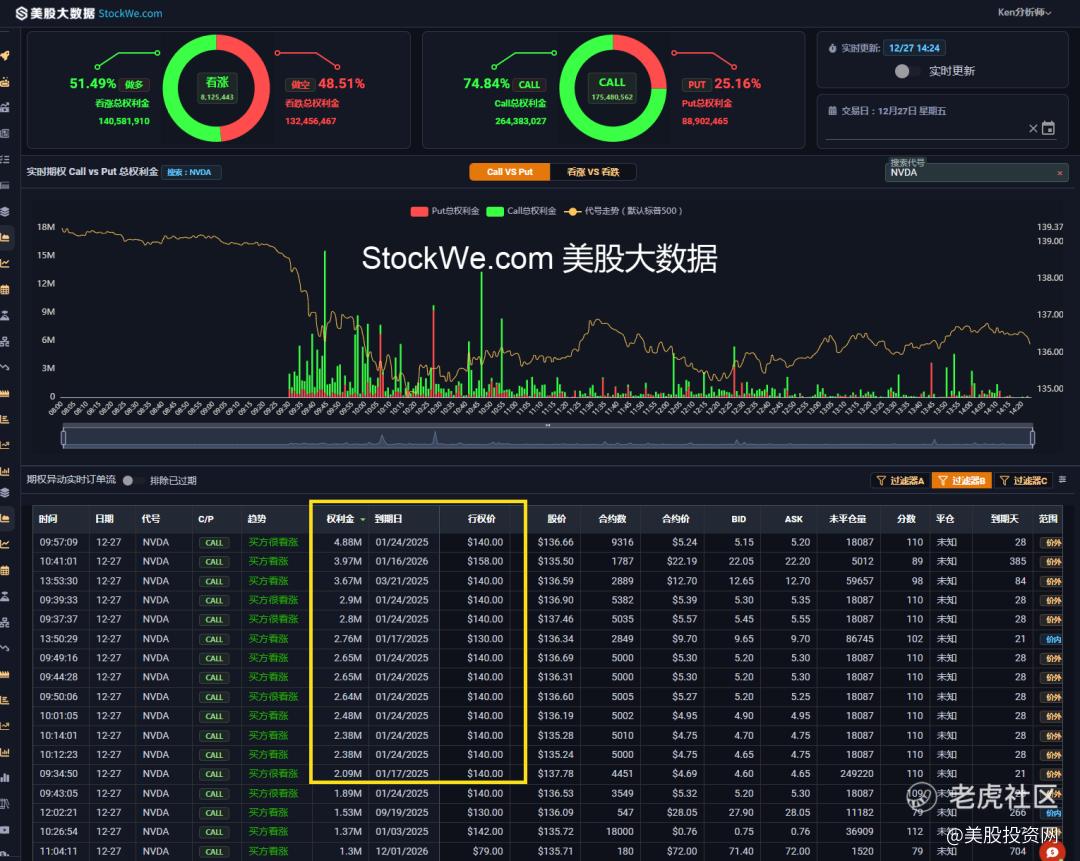This screenshot has width=1080, height=861.
Task: Sort by the 代号 column header
Action: point(151,519)
